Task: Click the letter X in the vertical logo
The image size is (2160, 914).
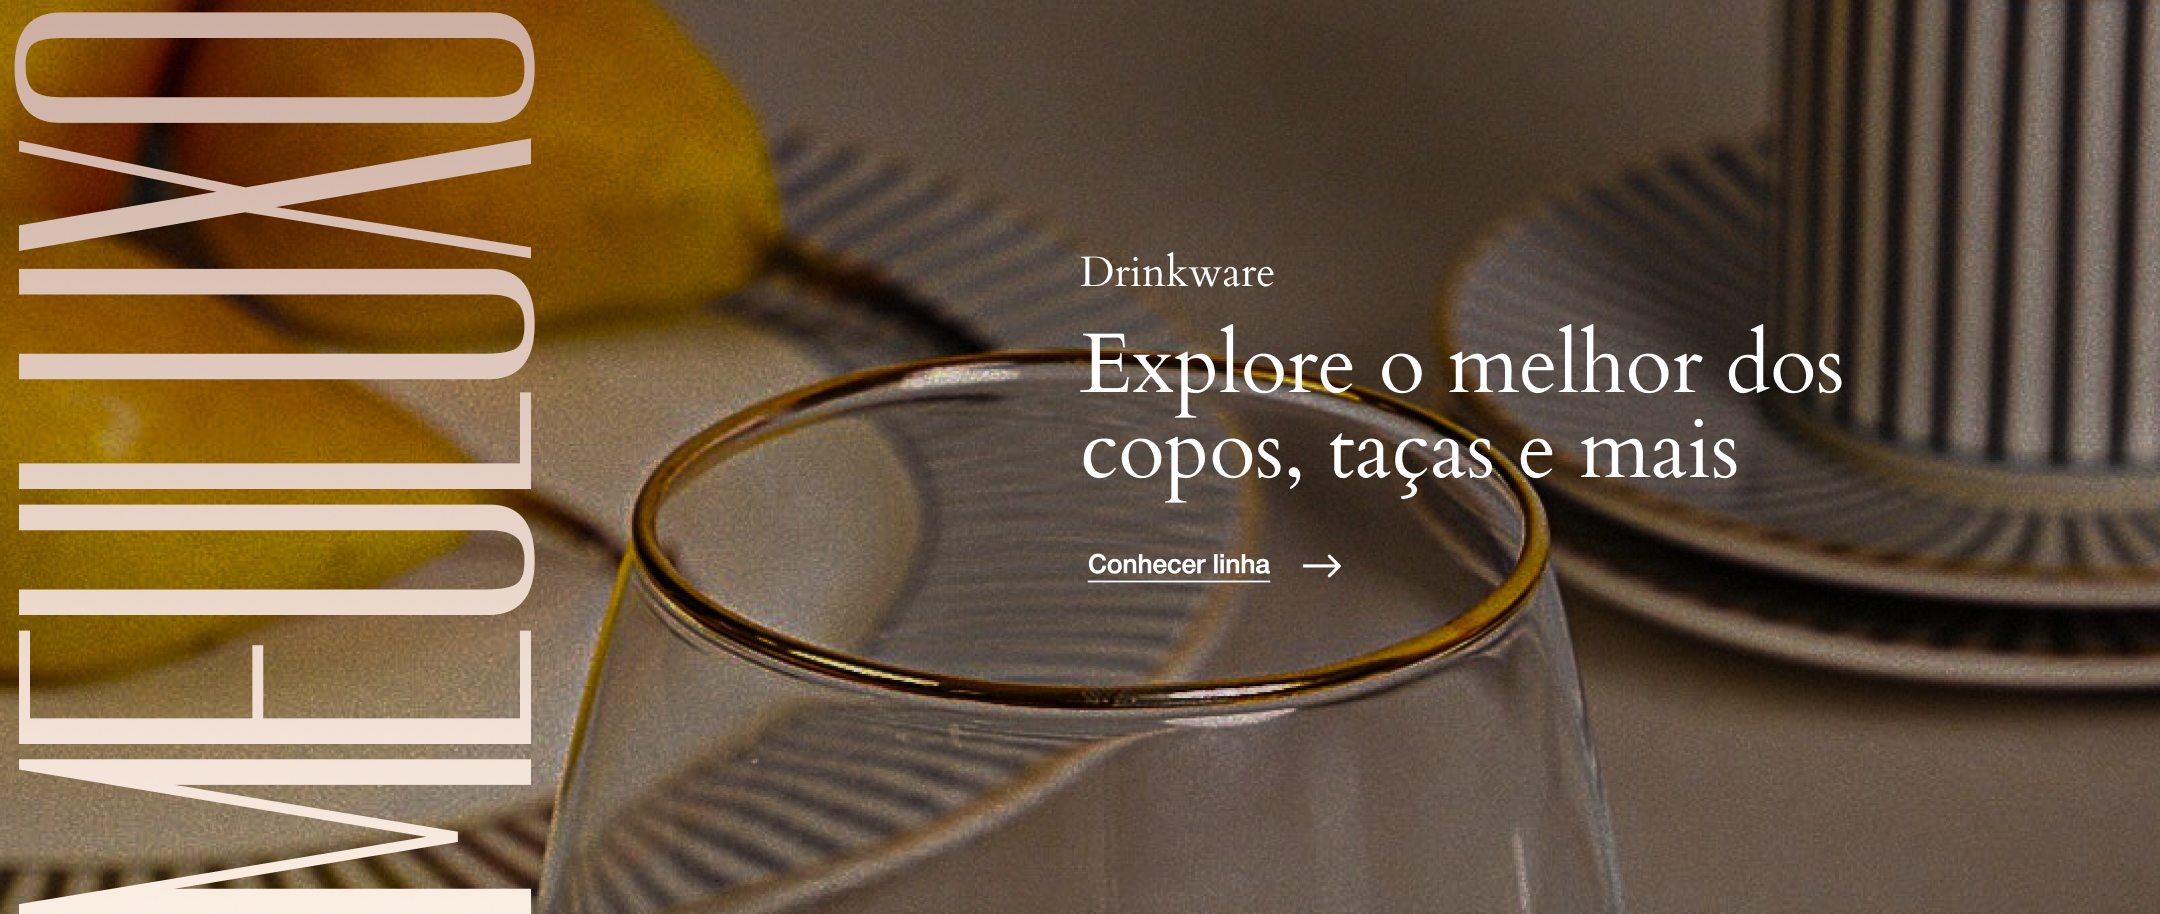Action: click(275, 198)
